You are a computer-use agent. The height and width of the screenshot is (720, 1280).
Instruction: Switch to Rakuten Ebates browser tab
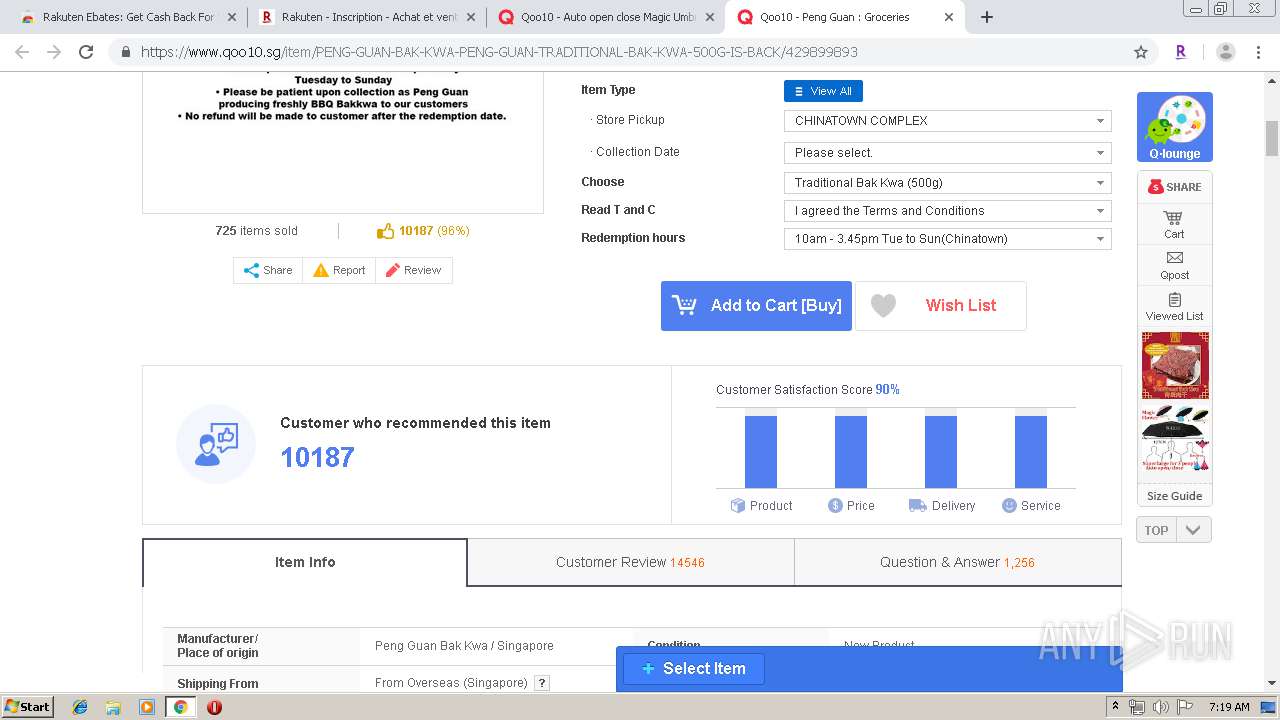[128, 17]
